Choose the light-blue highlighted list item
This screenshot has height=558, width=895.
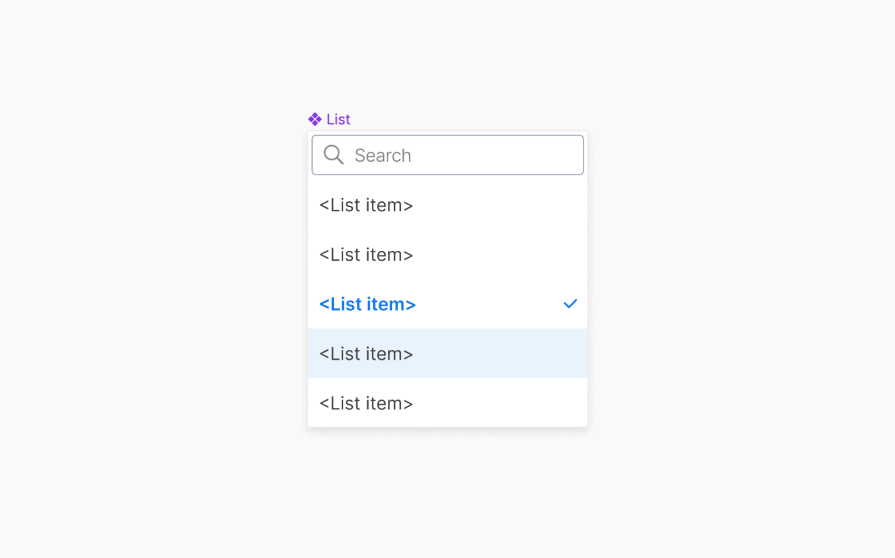tap(366, 354)
